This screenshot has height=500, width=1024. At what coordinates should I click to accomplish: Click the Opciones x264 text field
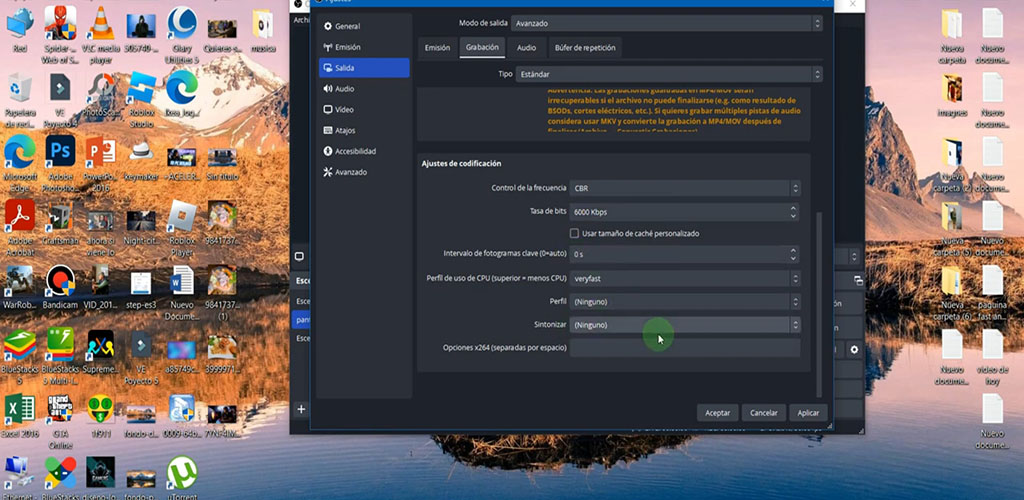click(685, 348)
